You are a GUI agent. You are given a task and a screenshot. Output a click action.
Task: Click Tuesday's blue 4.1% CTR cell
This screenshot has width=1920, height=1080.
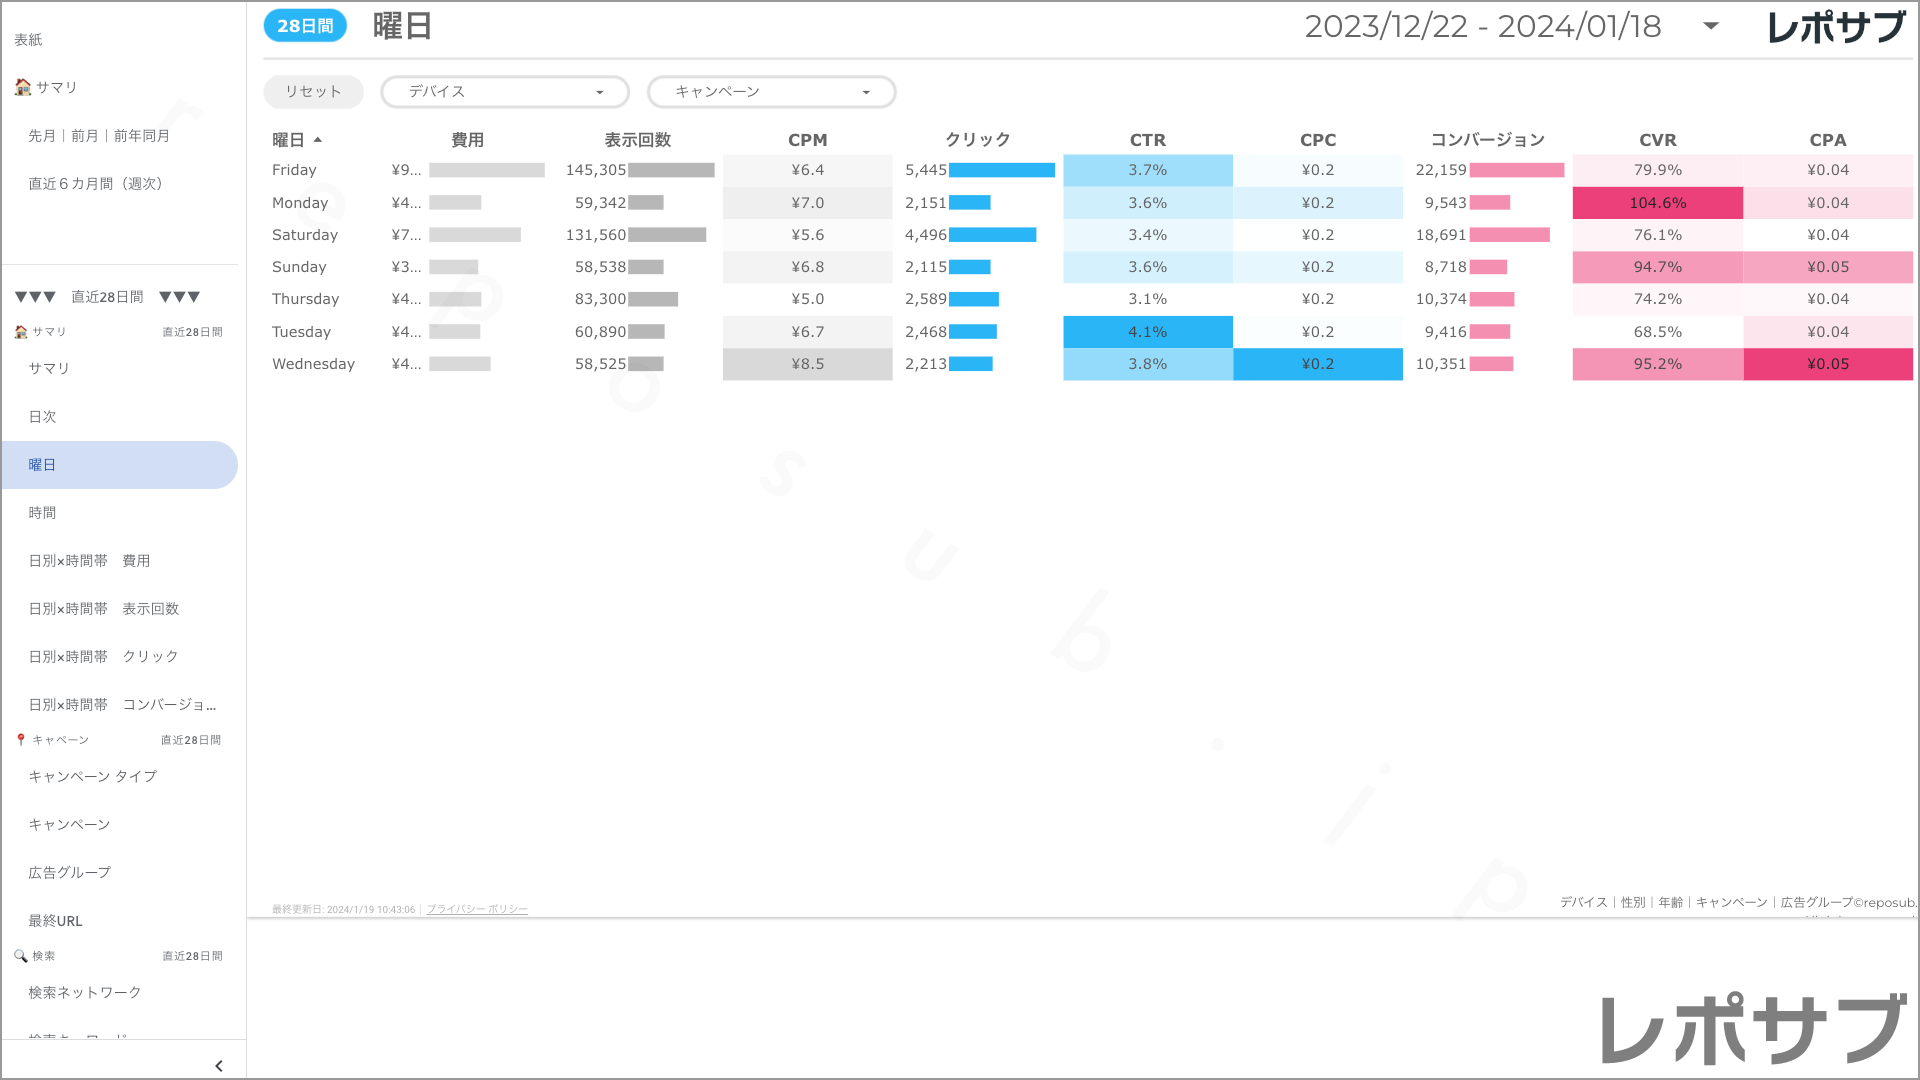[x=1147, y=332]
